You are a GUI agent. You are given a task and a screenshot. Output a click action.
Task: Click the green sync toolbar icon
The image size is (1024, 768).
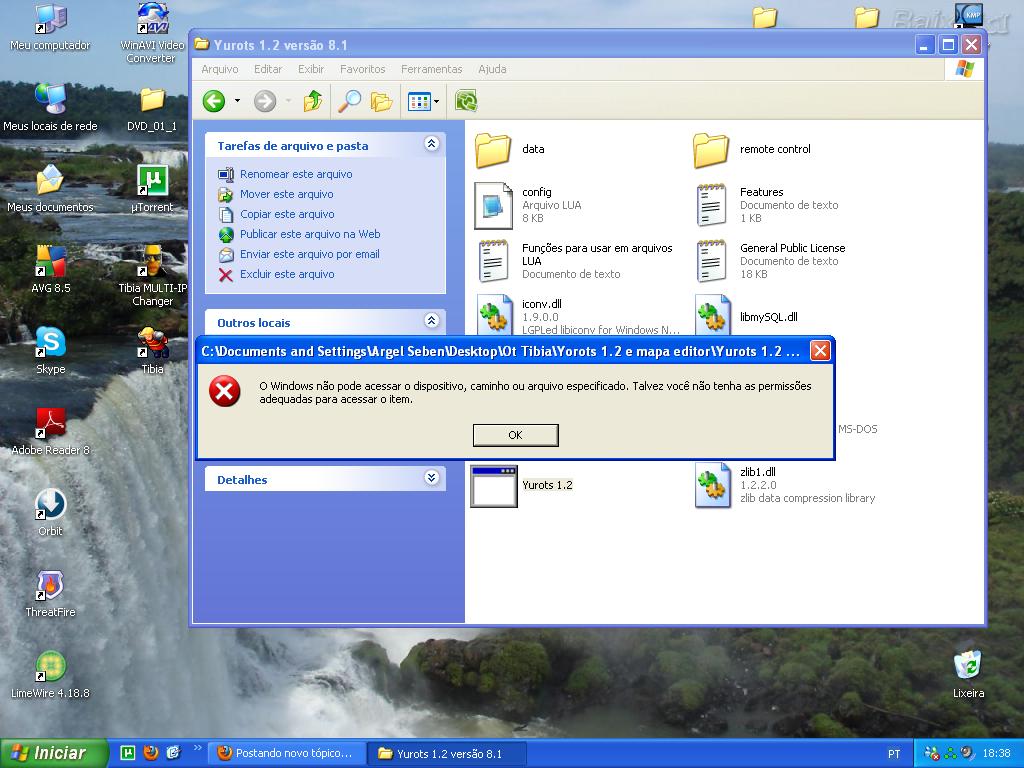(x=466, y=101)
